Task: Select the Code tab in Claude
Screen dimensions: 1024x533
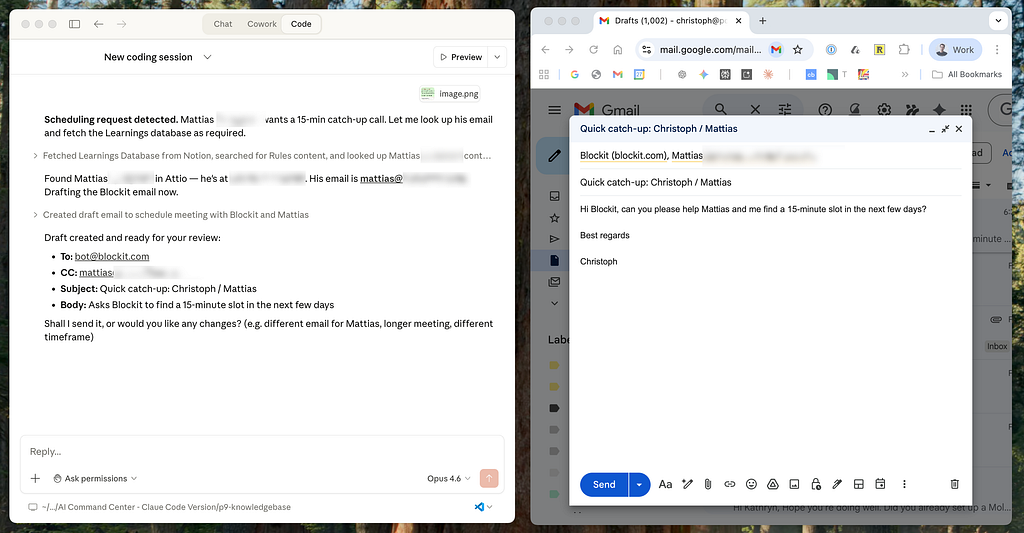Action: 301,24
